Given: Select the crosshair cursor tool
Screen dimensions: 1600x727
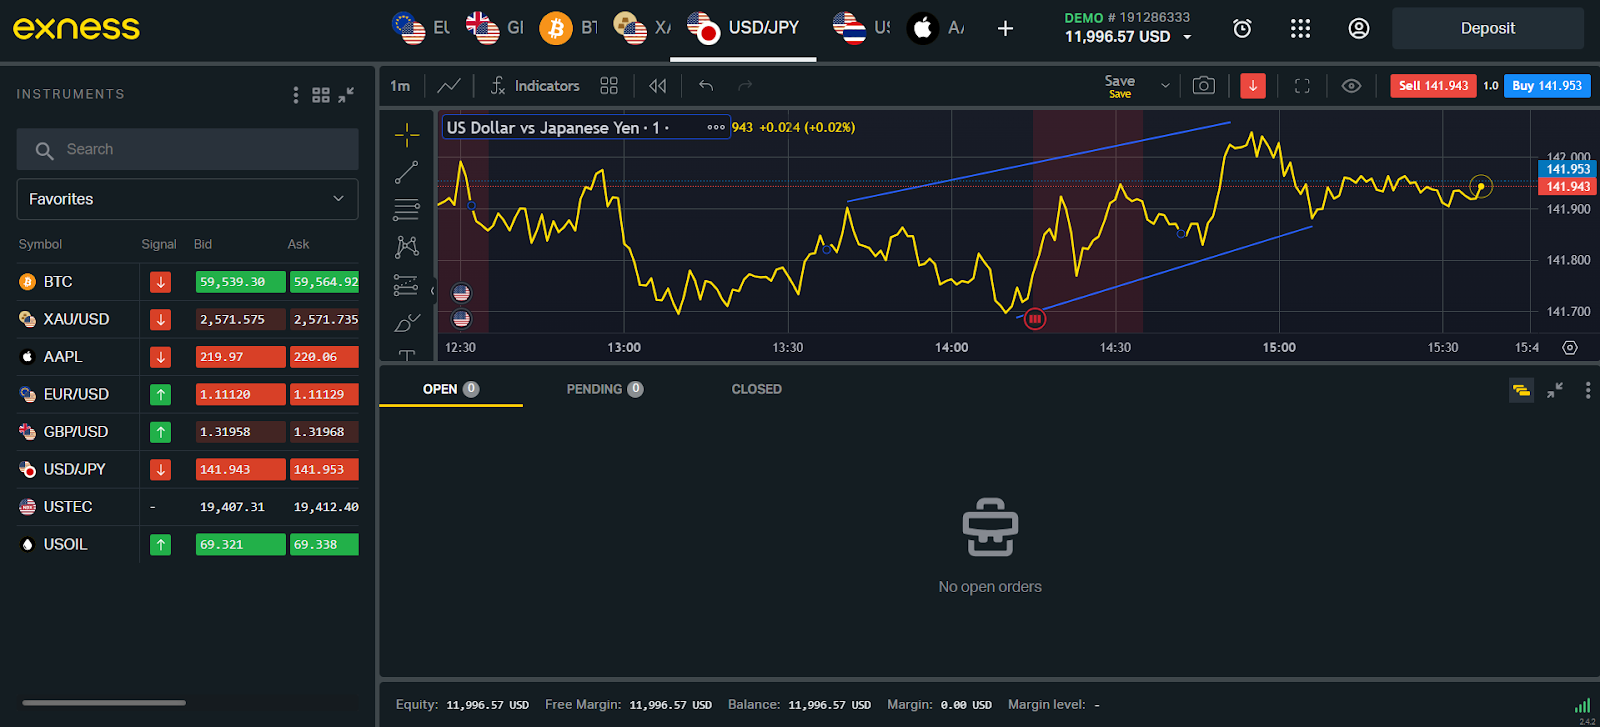Looking at the screenshot, I should [407, 134].
